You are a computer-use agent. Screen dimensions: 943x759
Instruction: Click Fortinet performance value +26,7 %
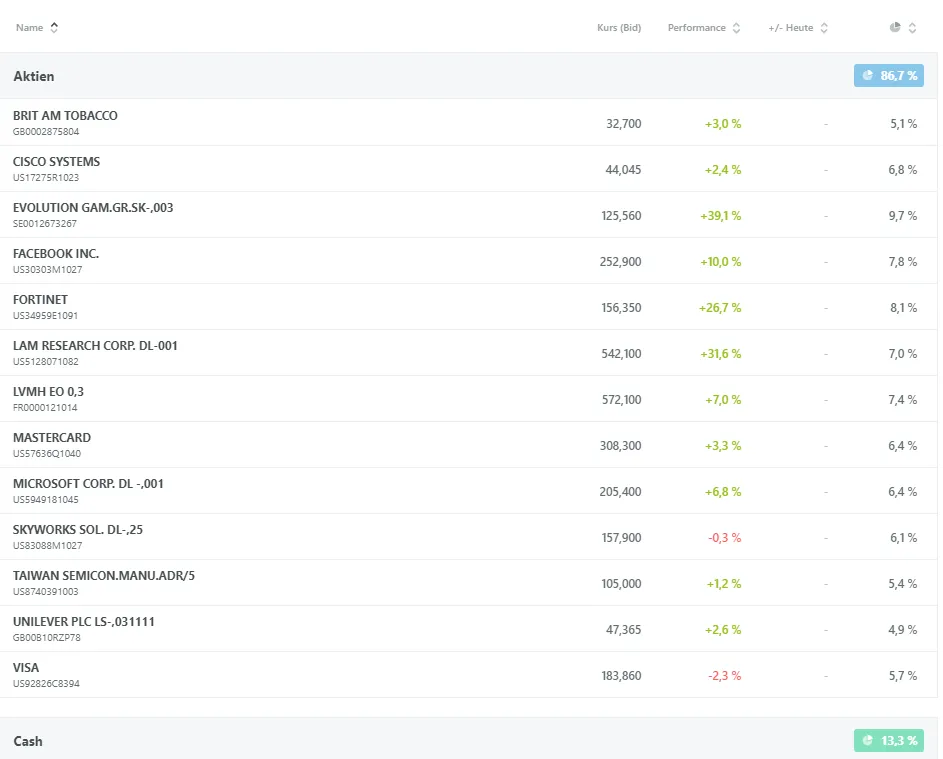pos(720,308)
